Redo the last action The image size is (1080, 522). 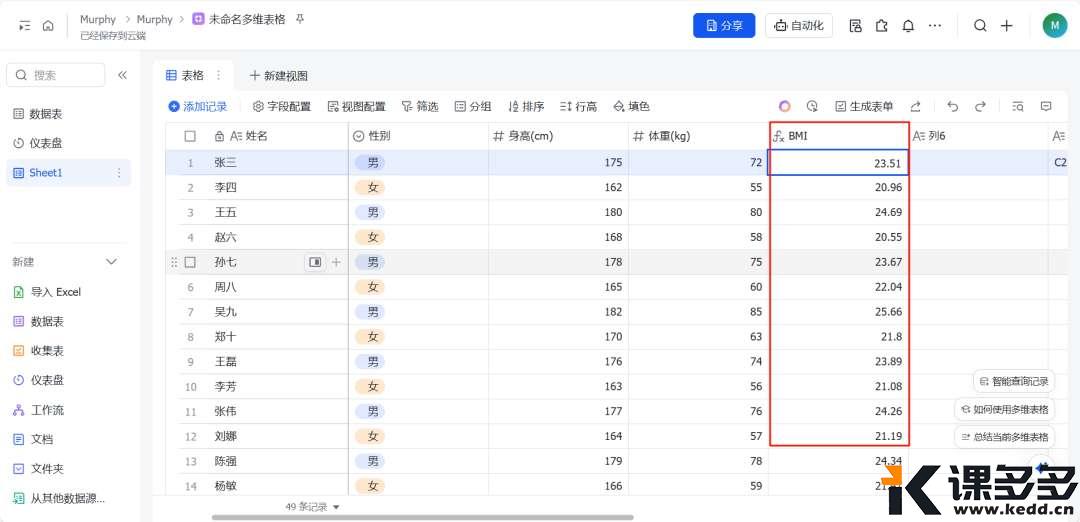(980, 106)
